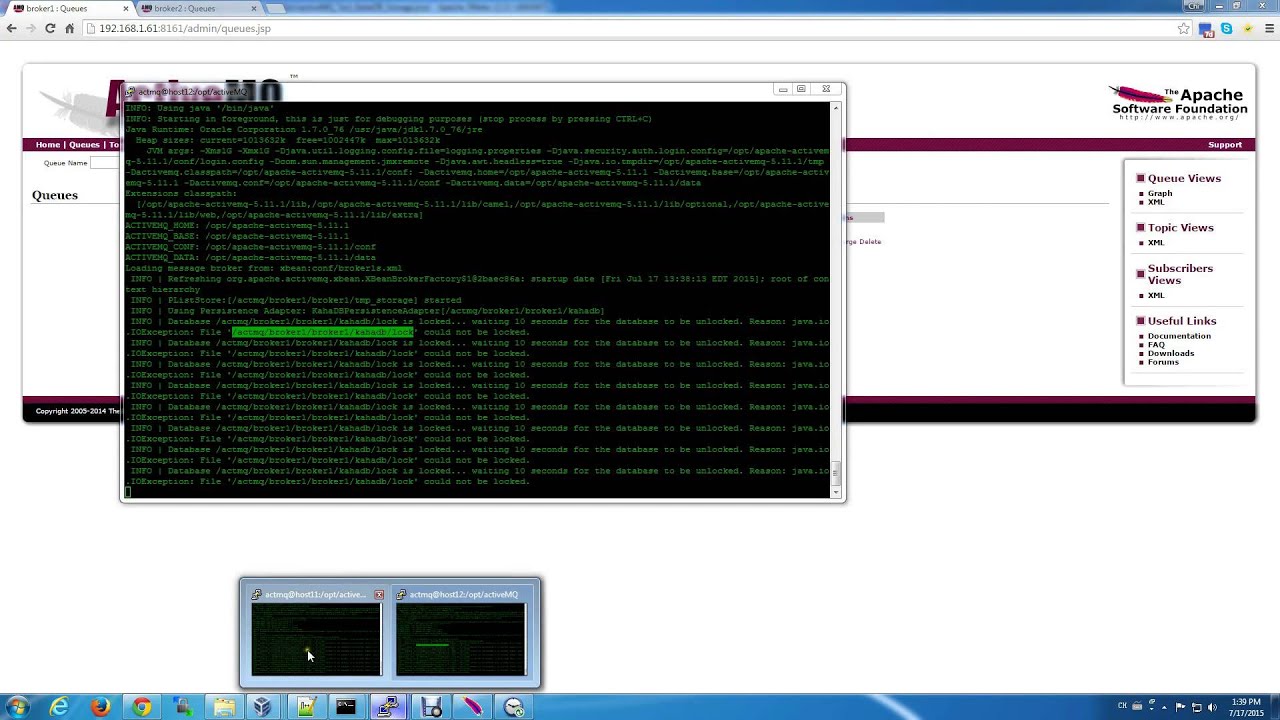
Task: Open Queue Views XML link
Action: [1155, 202]
